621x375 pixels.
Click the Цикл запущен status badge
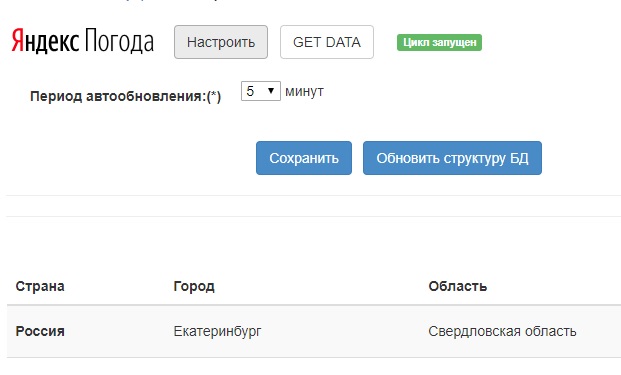[x=439, y=42]
